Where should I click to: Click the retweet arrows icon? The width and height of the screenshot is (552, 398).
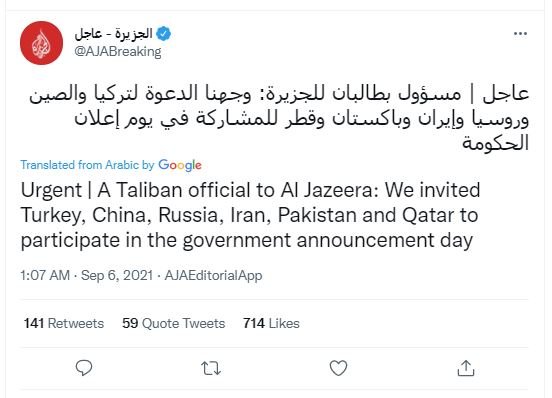(x=211, y=368)
